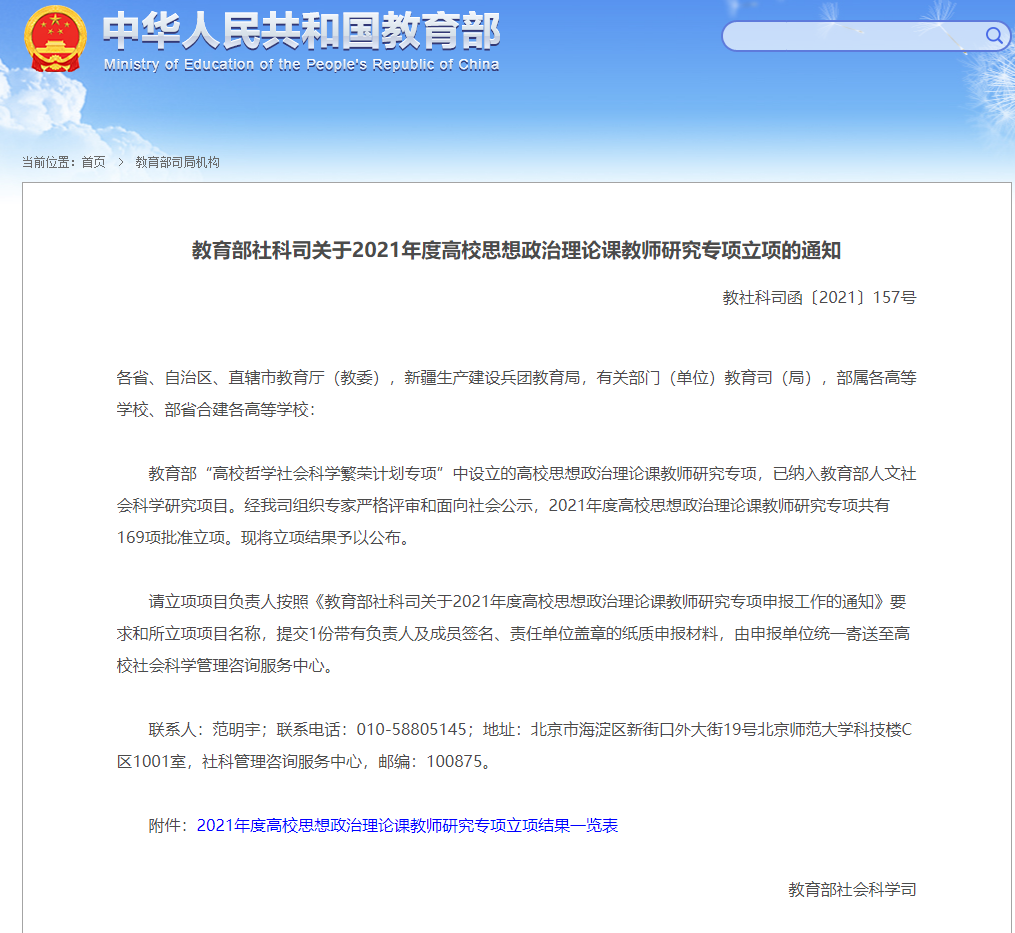Click the paragraph starting with 请立项项目负责人

(516, 601)
